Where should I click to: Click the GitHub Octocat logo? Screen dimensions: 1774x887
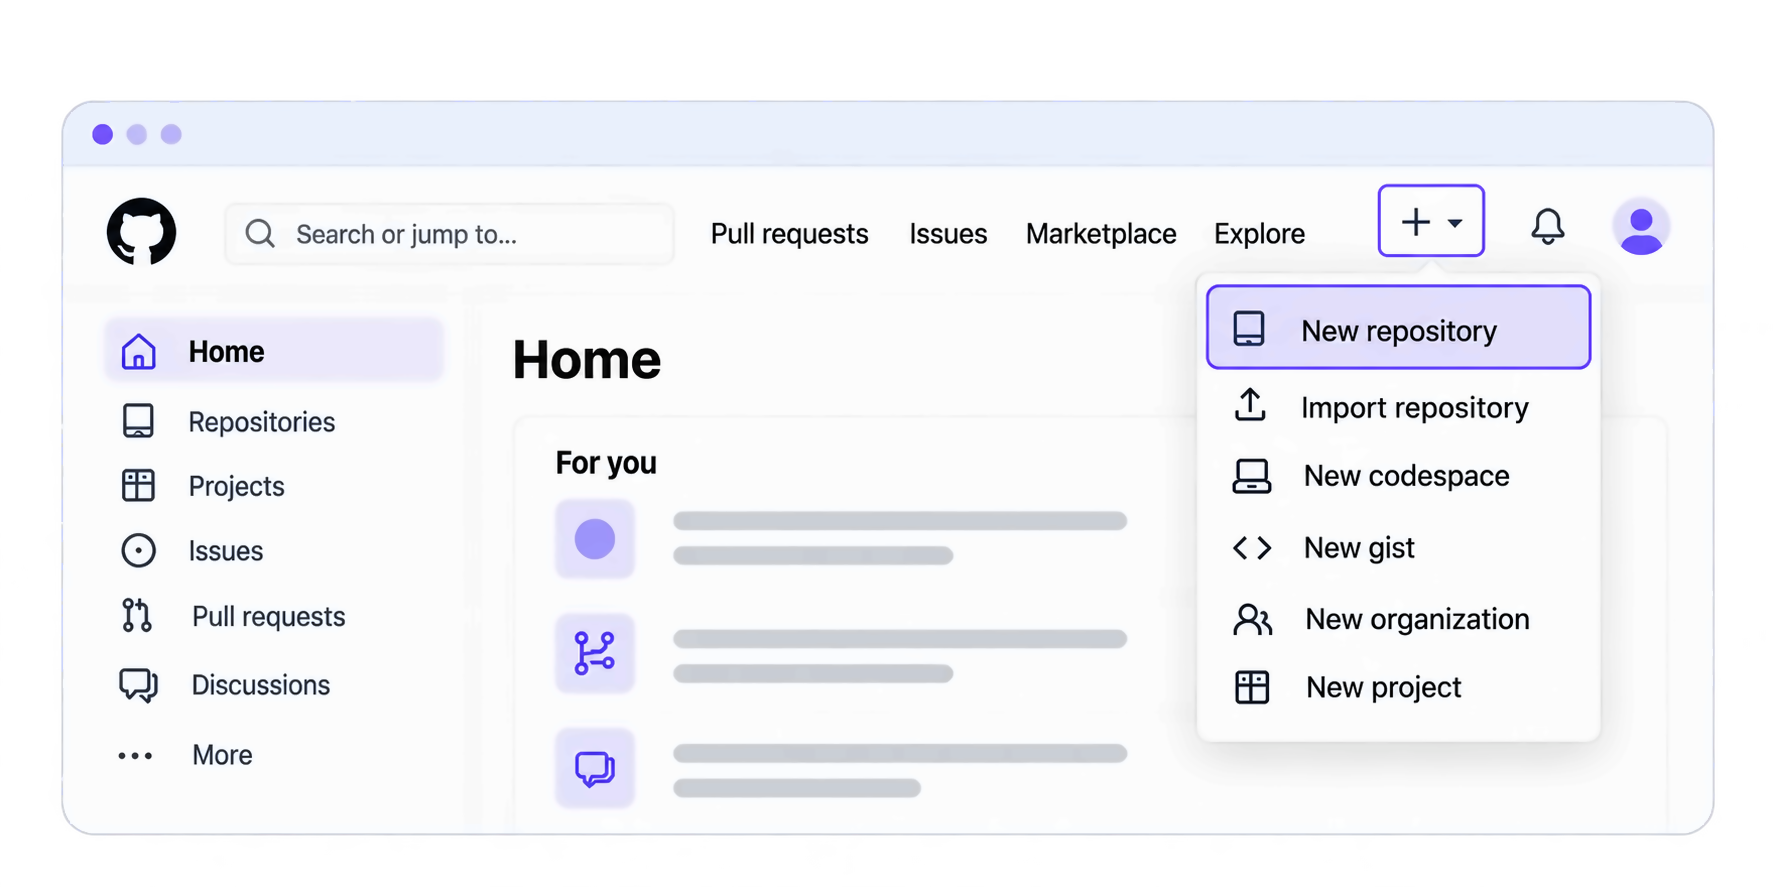point(141,232)
